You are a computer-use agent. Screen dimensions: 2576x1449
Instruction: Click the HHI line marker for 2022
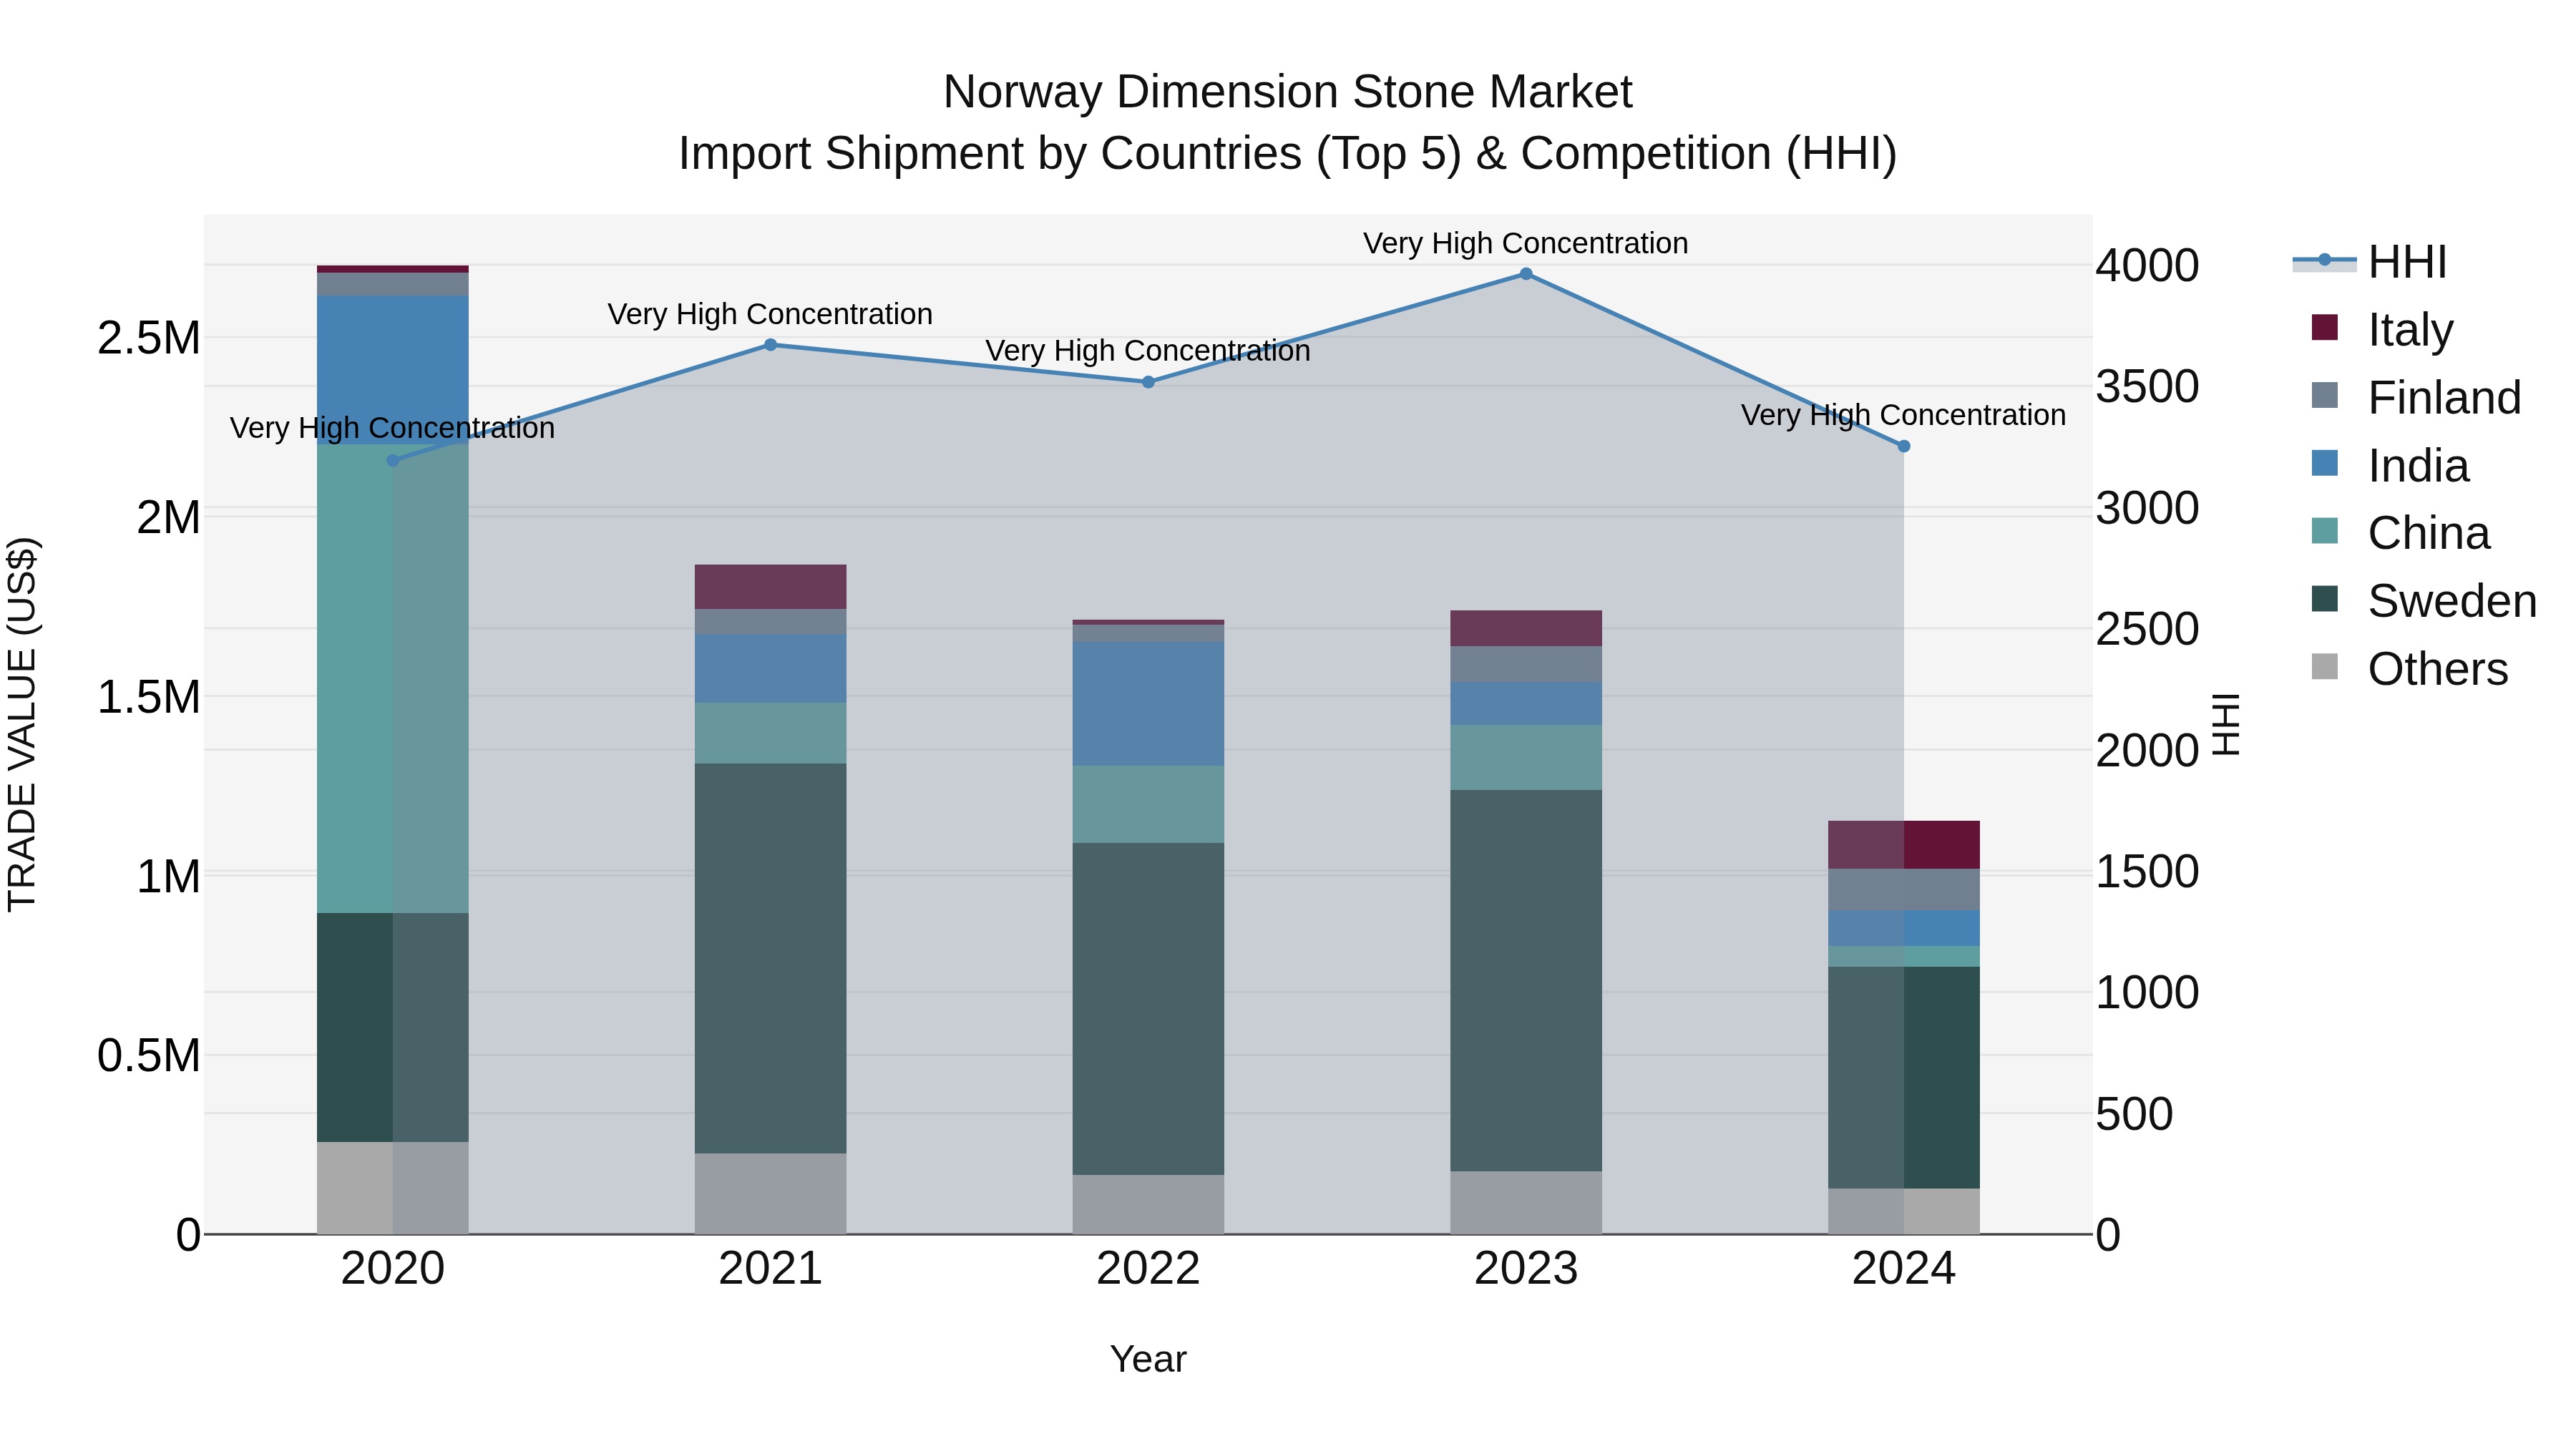[1148, 382]
